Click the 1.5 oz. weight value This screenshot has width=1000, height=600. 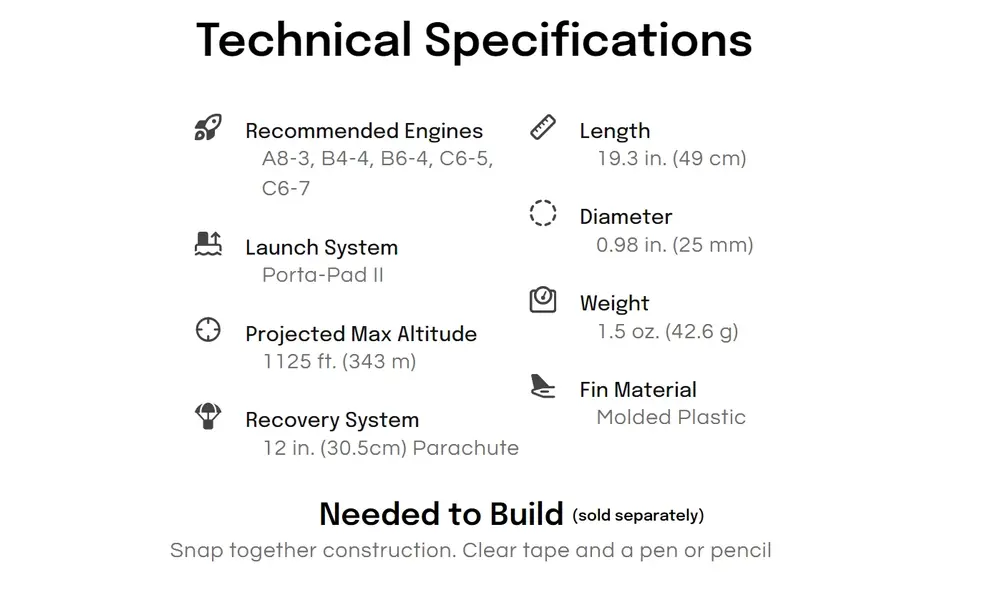(668, 332)
